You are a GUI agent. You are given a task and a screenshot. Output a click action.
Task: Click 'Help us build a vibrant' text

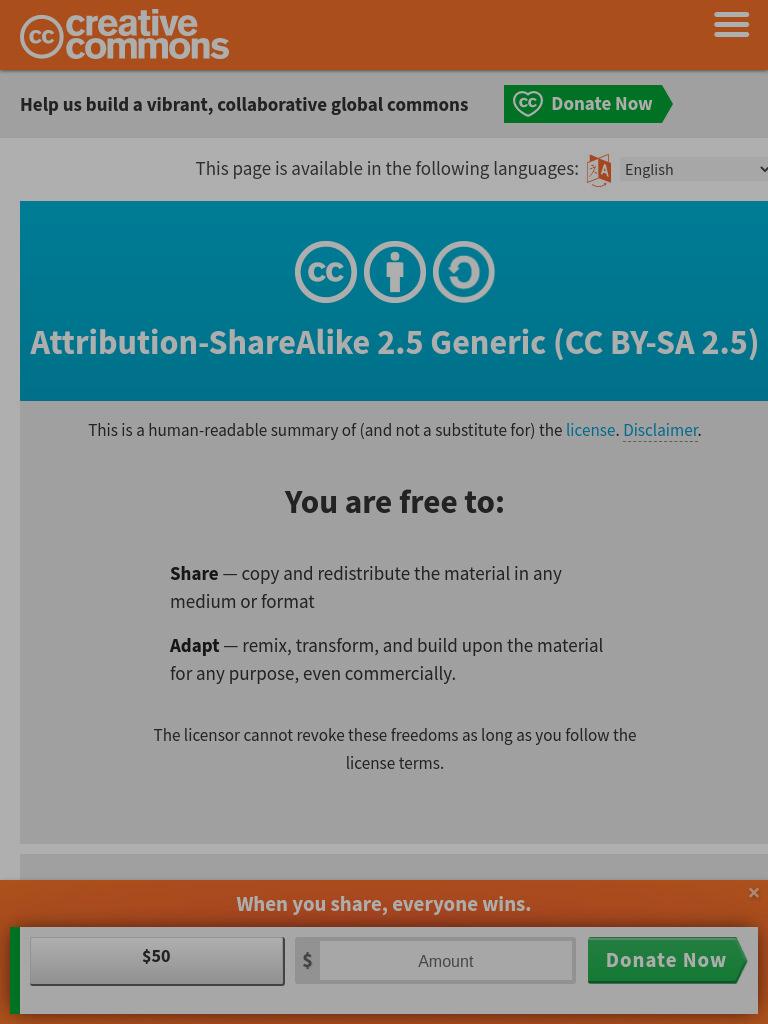(244, 104)
